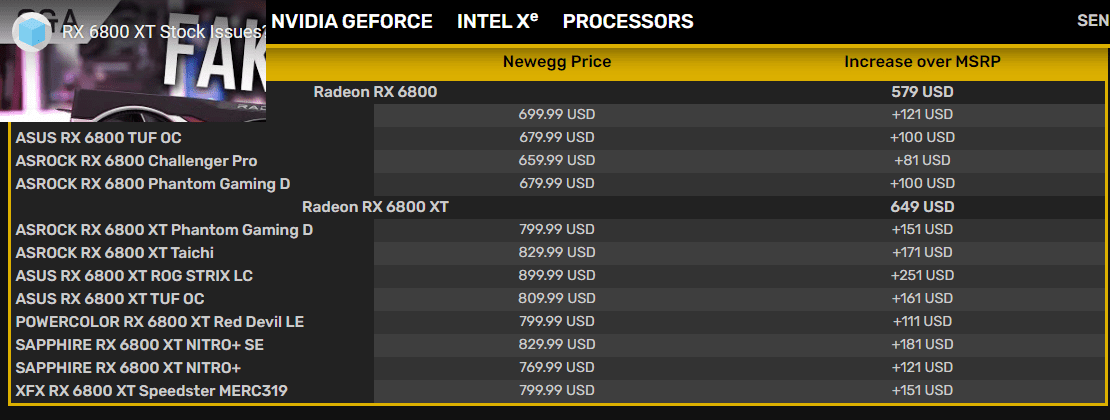The image size is (1110, 420).
Task: Click the channel avatar icon on the video overlay
Action: pyautogui.click(x=31, y=32)
